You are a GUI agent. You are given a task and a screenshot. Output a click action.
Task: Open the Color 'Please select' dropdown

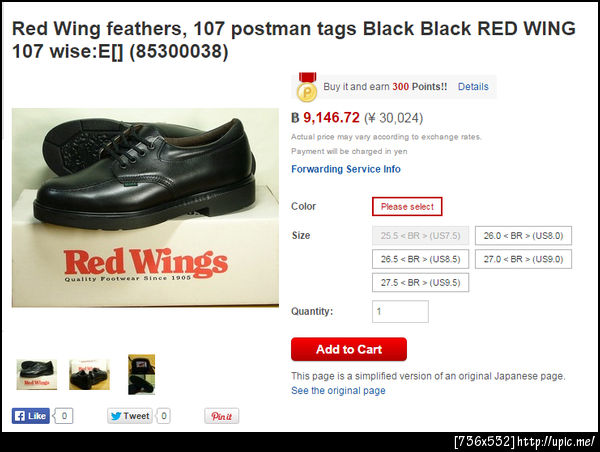[x=407, y=207]
